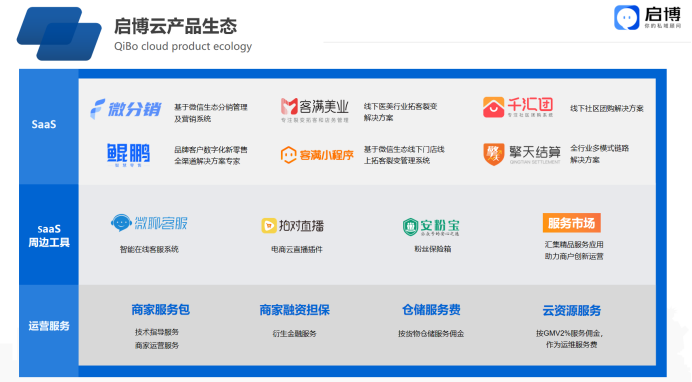Screen dimensions: 692x382
Task: Click the 助力商户创新运营 text
Action: coord(574,256)
